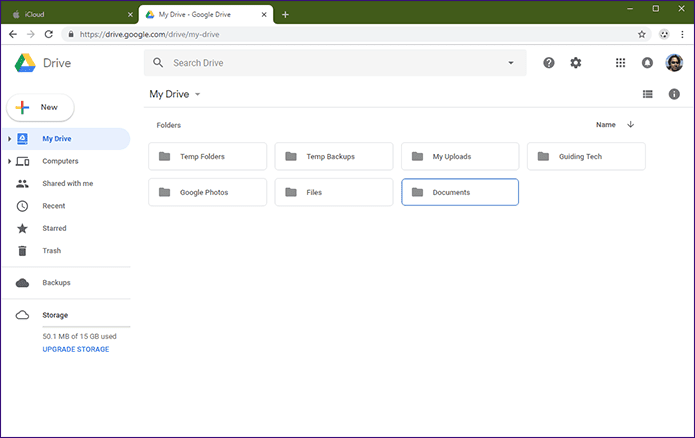Click the Shared with me people icon
Screen dimensions: 695x438
[x=22, y=184]
